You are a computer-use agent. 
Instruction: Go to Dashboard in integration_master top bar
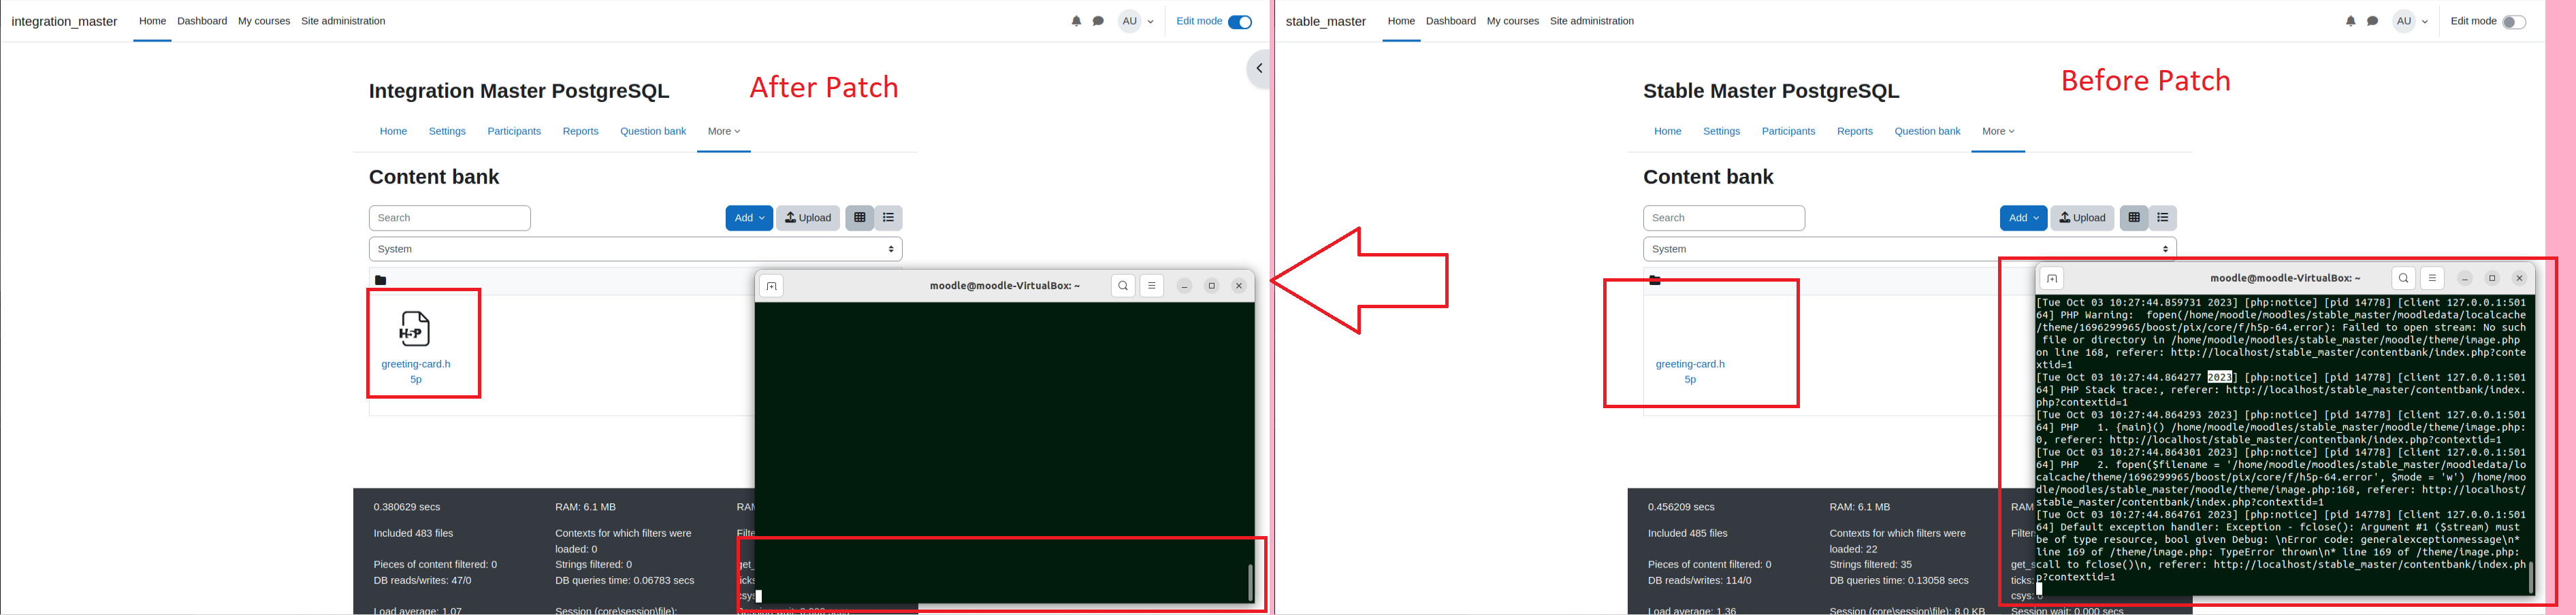pos(202,21)
